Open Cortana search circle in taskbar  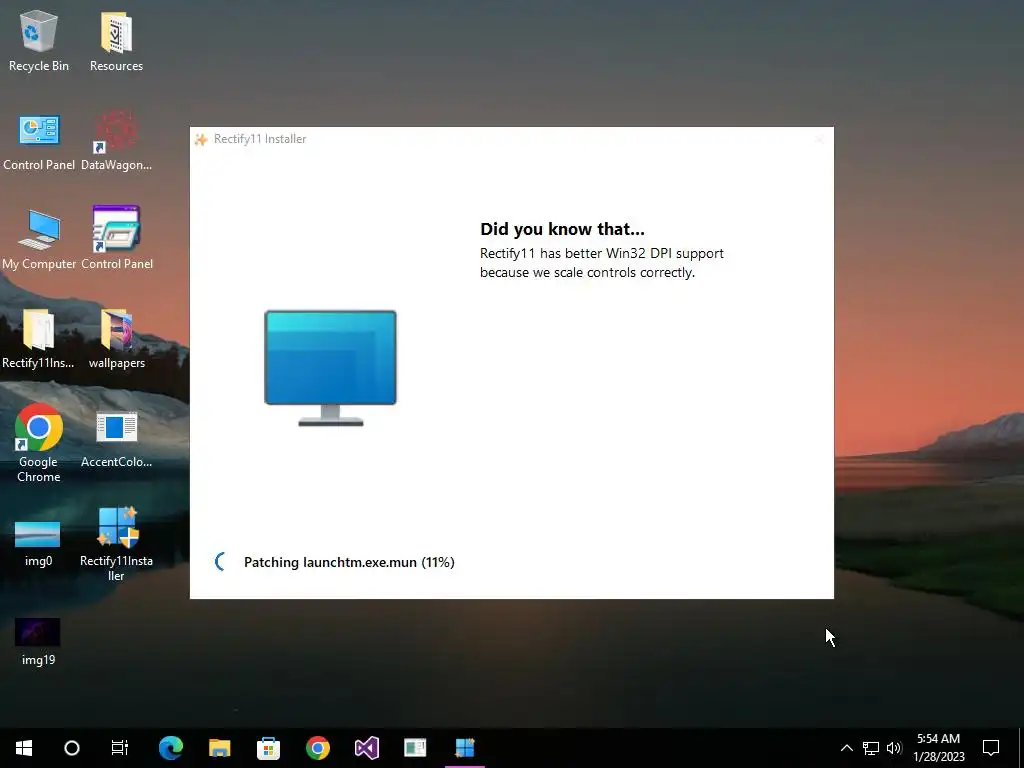click(x=72, y=748)
